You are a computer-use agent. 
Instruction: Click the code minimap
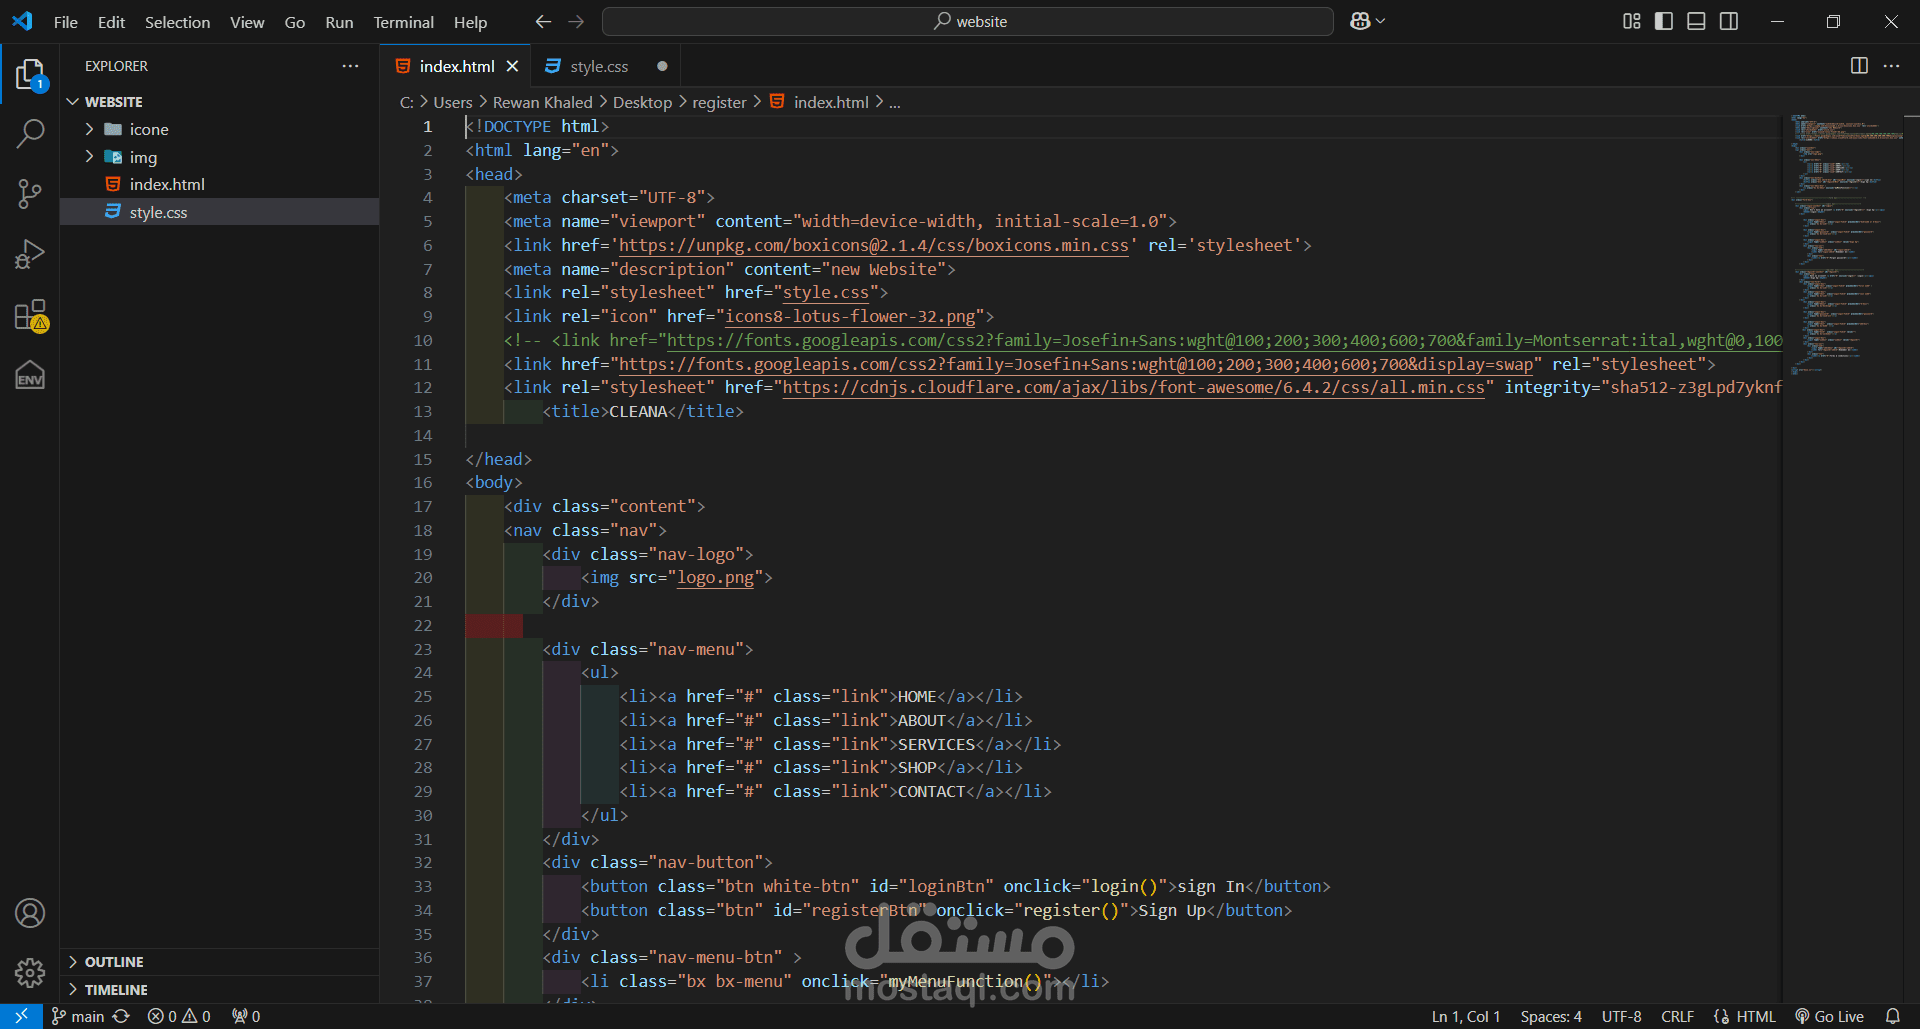tap(1845, 245)
